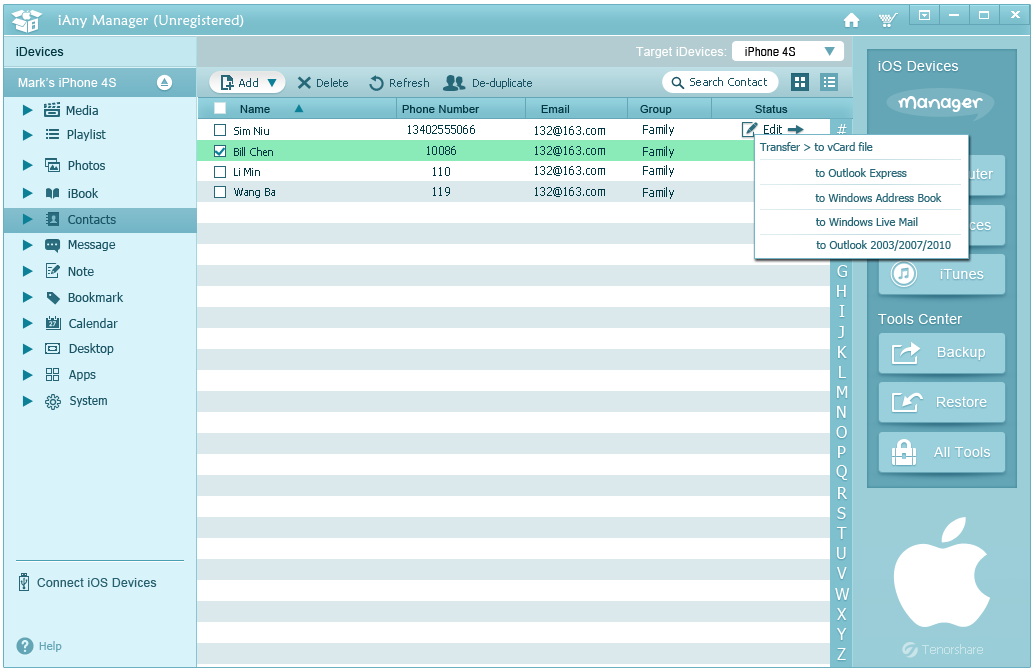This screenshot has height=672, width=1036.
Task: Switch to list view layout
Action: click(829, 82)
